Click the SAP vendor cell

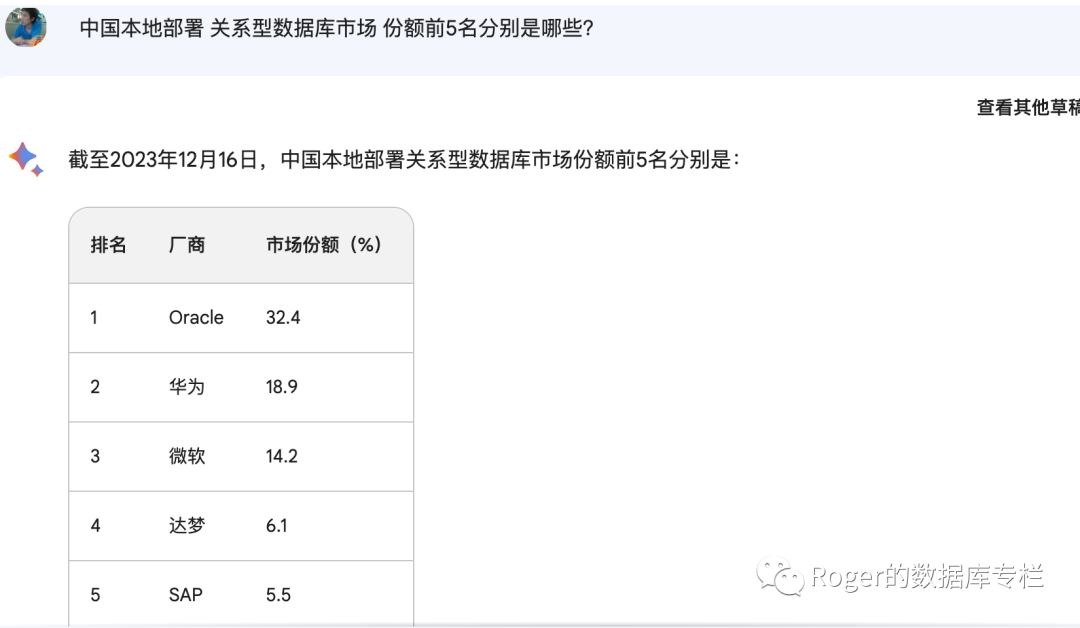(186, 594)
